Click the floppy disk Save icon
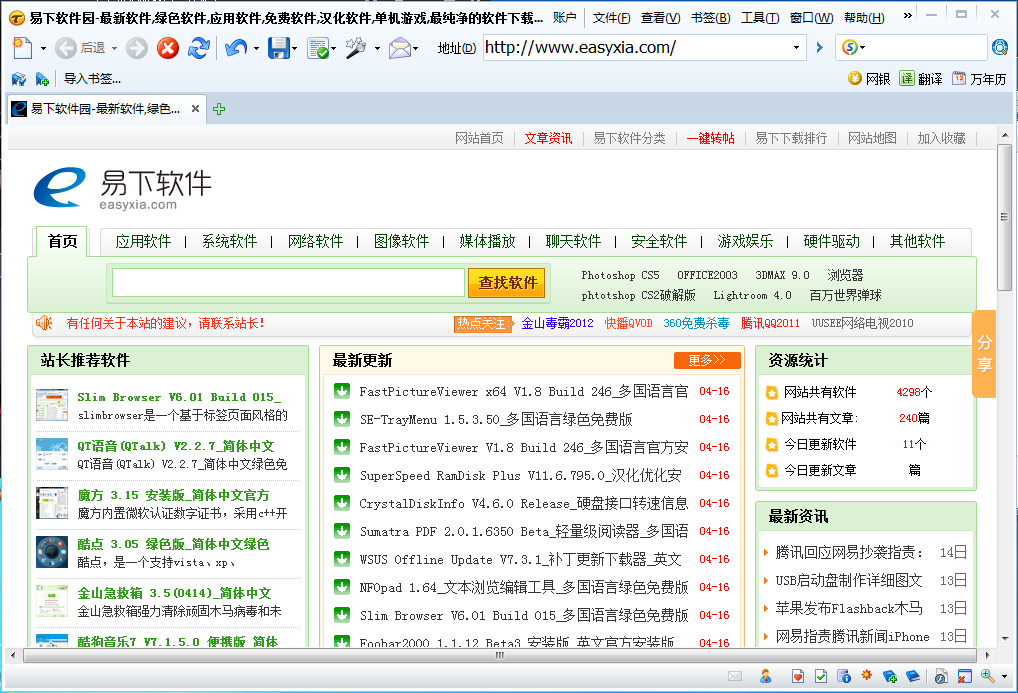Viewport: 1018px width, 693px height. pyautogui.click(x=278, y=48)
